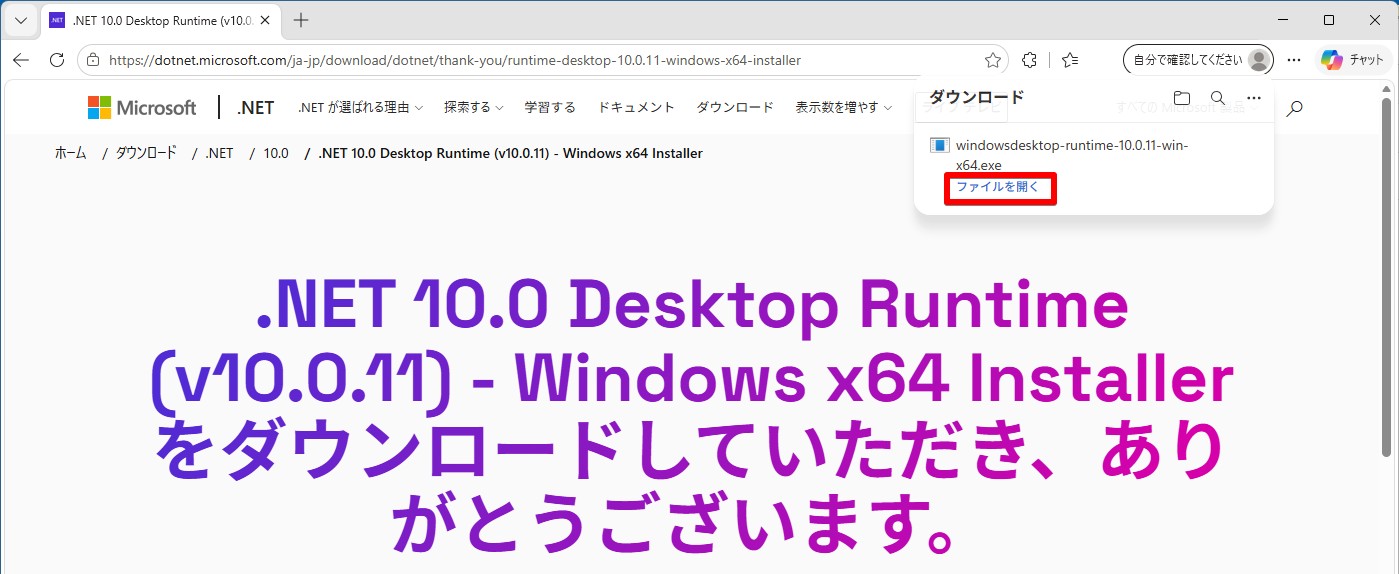Click the address bar URL field
The width and height of the screenshot is (1399, 574).
(x=540, y=60)
